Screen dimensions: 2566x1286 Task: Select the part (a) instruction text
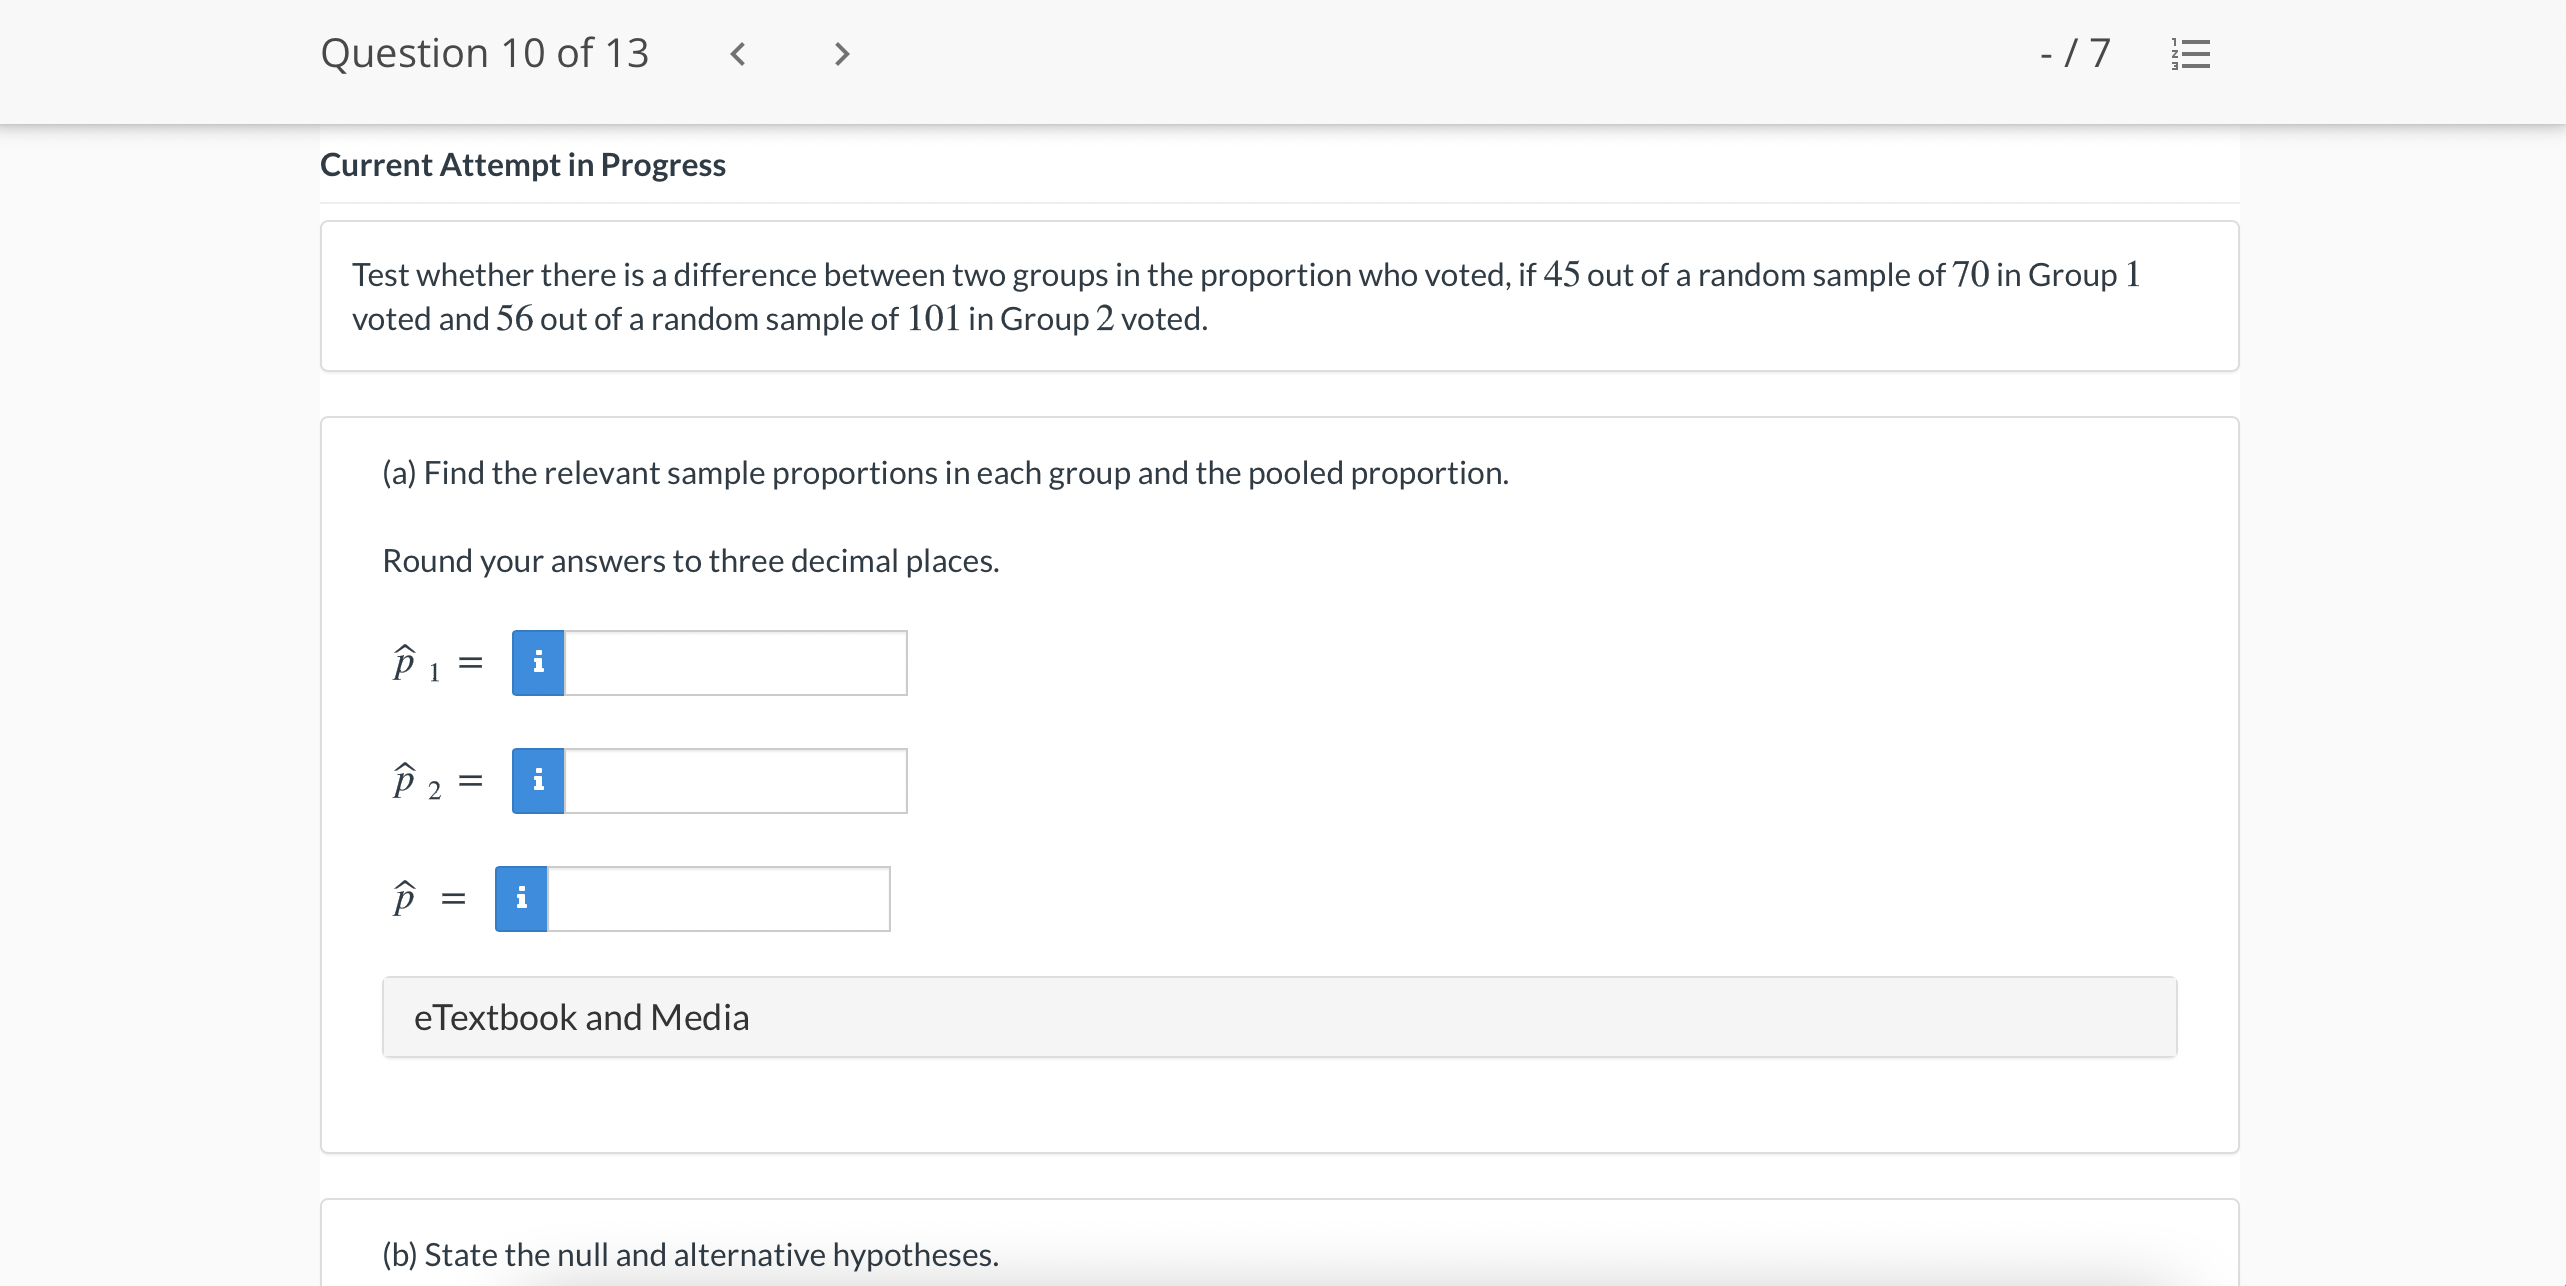[x=945, y=473]
